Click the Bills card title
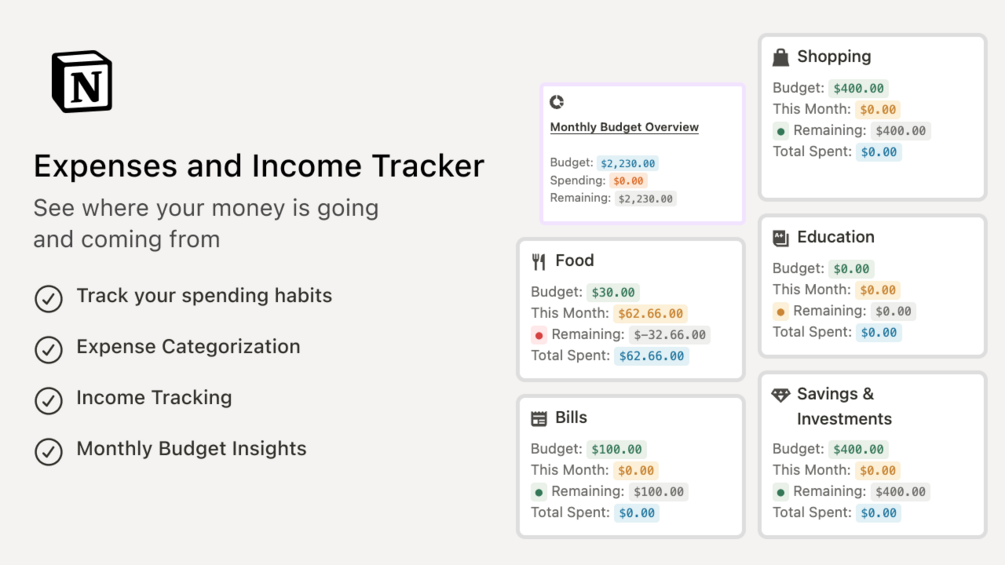1005x565 pixels. point(571,418)
